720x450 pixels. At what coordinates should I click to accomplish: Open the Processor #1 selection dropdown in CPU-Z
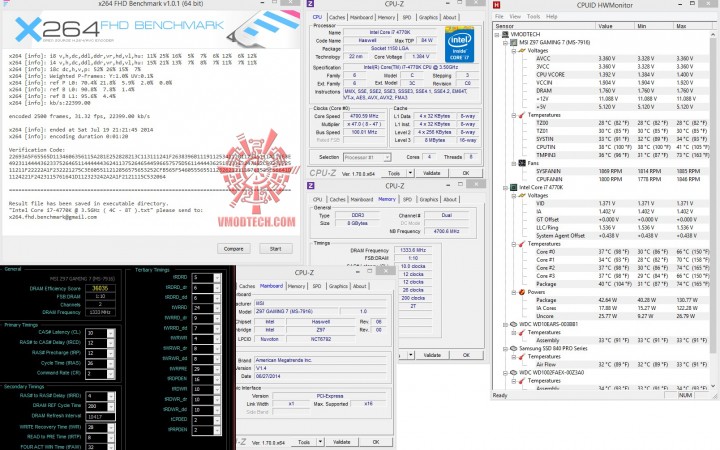click(387, 158)
